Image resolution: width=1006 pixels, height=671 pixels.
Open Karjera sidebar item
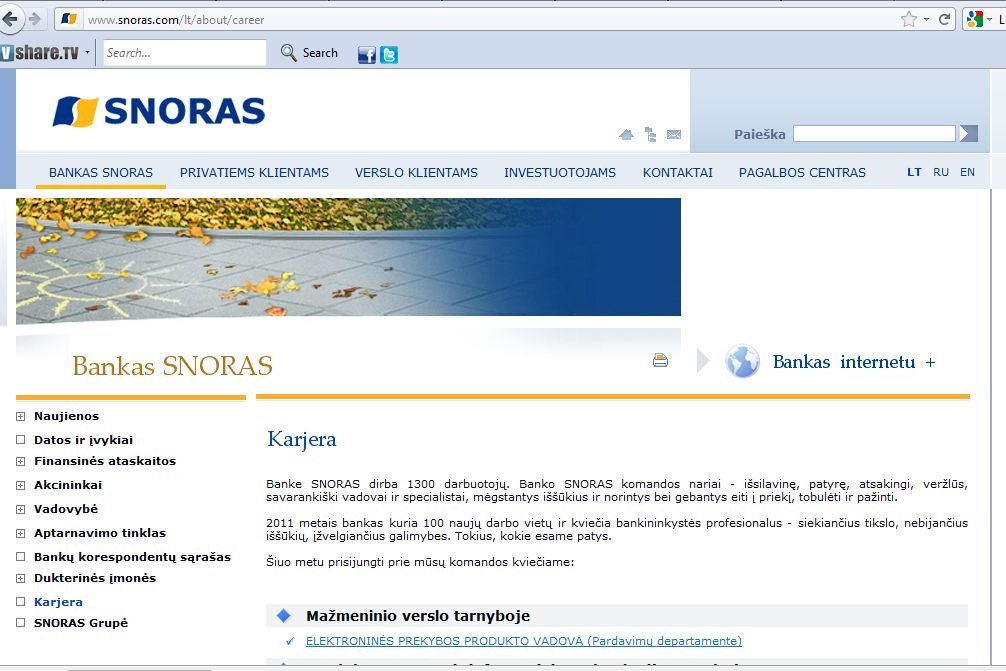pos(58,602)
